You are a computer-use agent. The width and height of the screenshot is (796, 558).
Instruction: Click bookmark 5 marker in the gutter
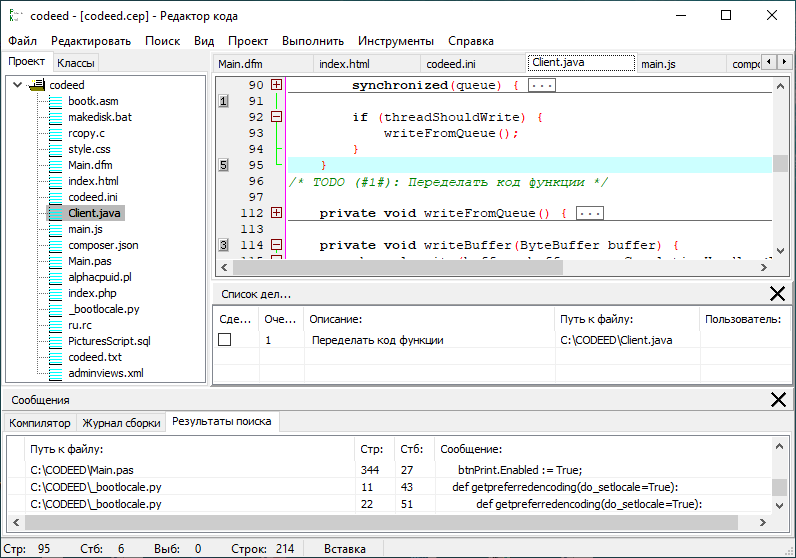pyautogui.click(x=223, y=165)
